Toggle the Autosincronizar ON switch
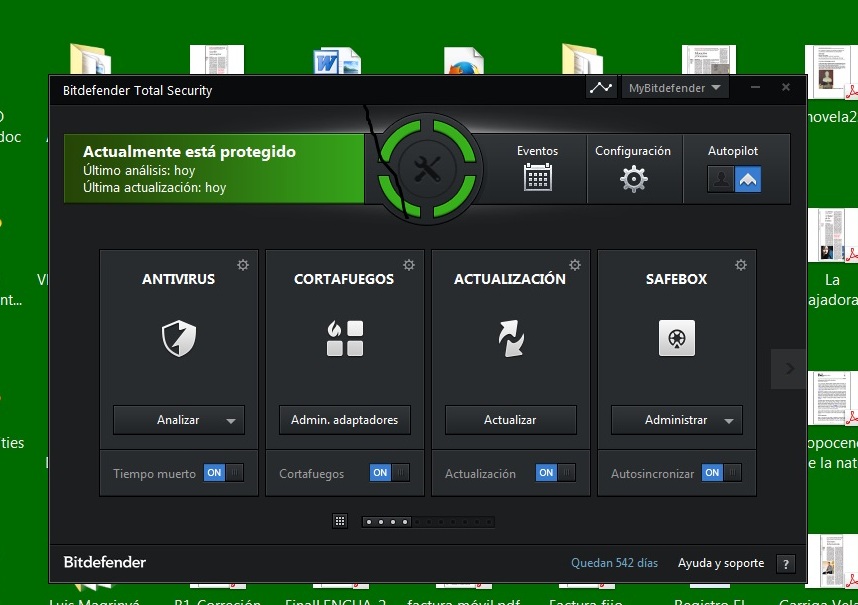This screenshot has height=605, width=858. coord(721,473)
